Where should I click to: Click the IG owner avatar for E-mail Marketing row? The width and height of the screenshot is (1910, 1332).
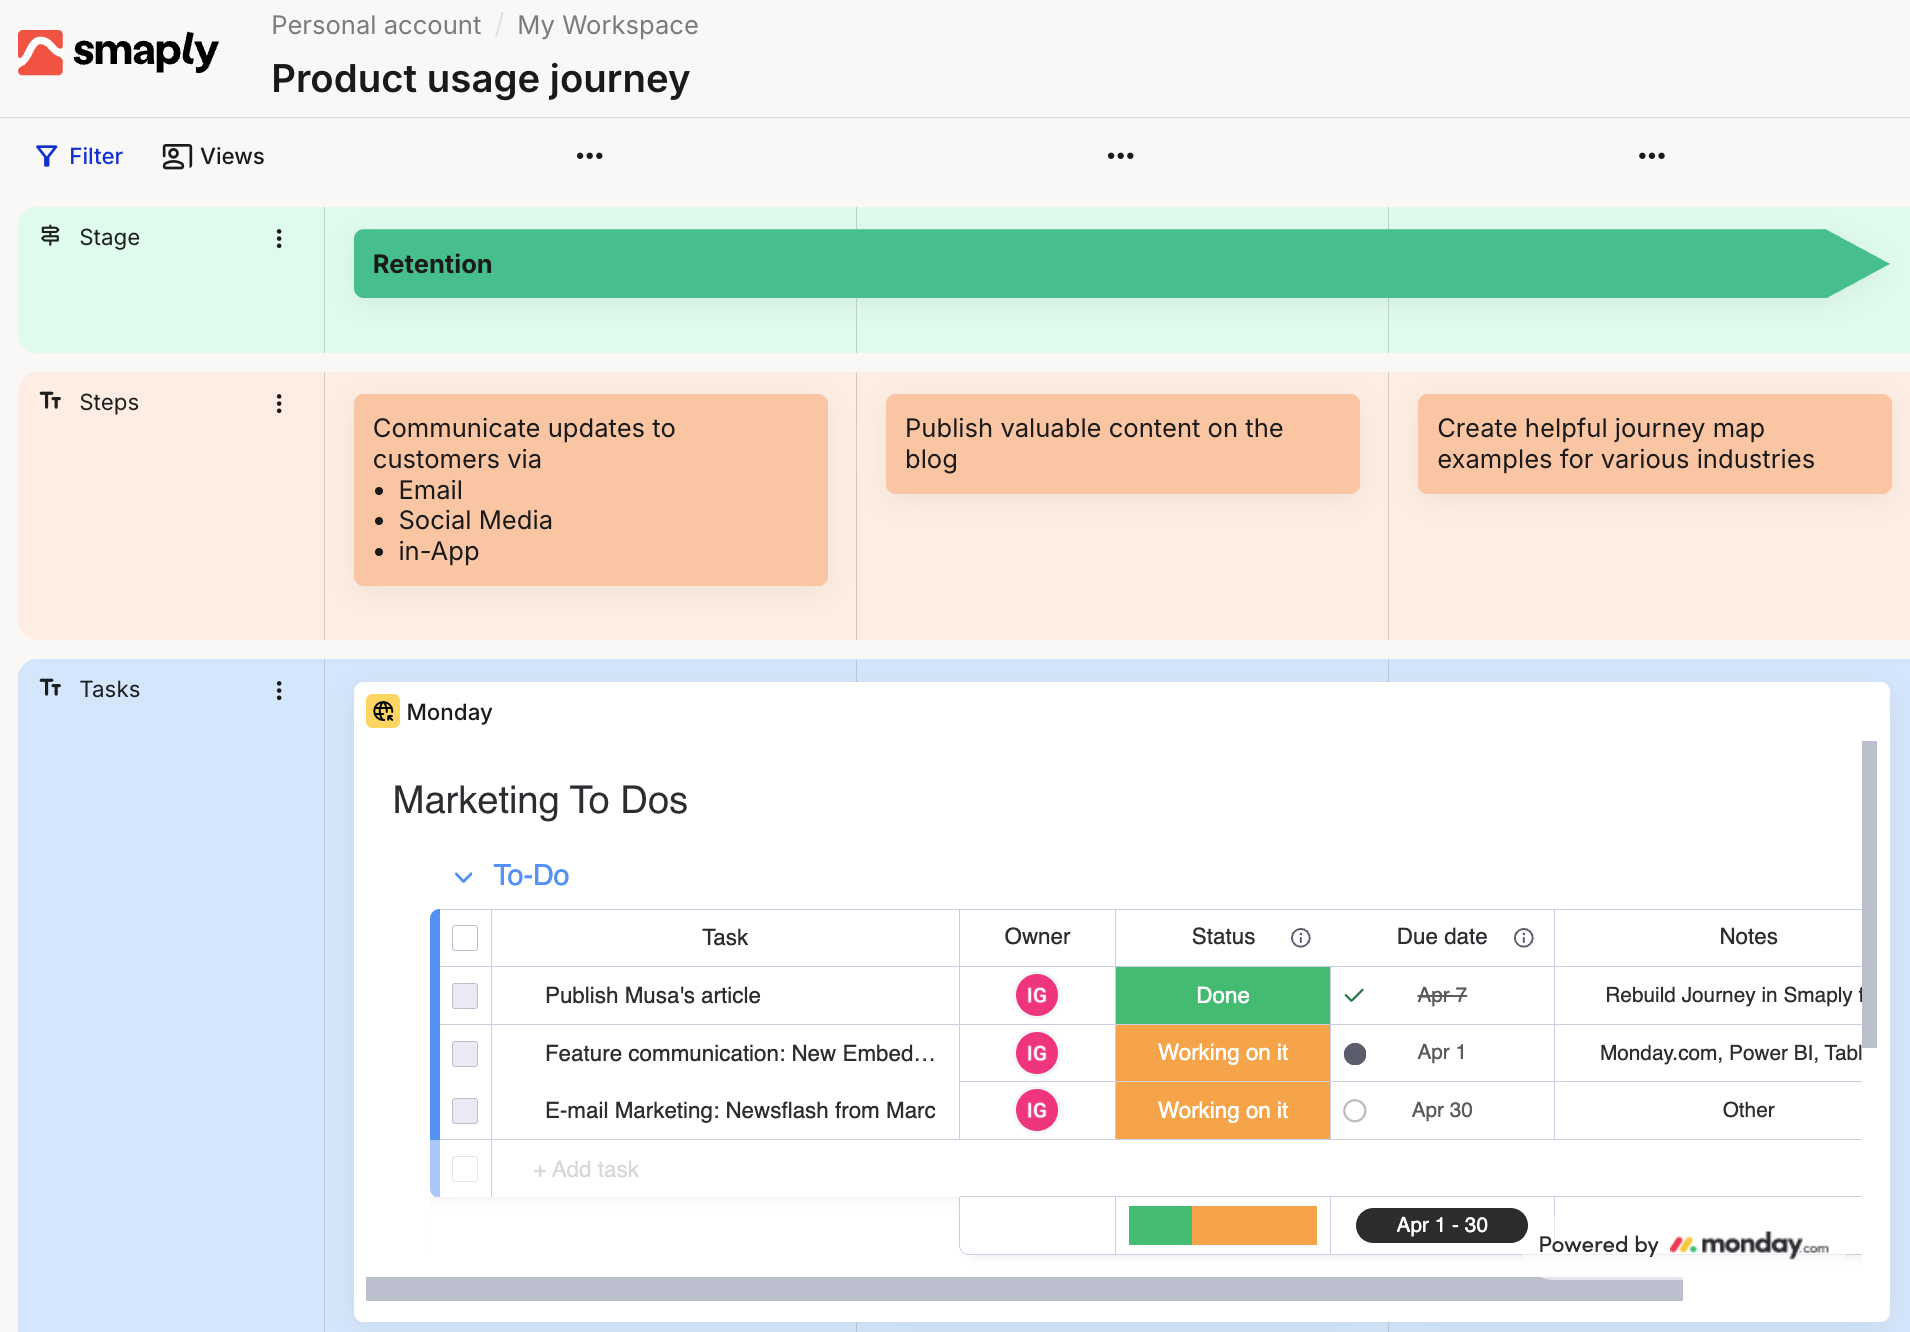[1037, 1110]
